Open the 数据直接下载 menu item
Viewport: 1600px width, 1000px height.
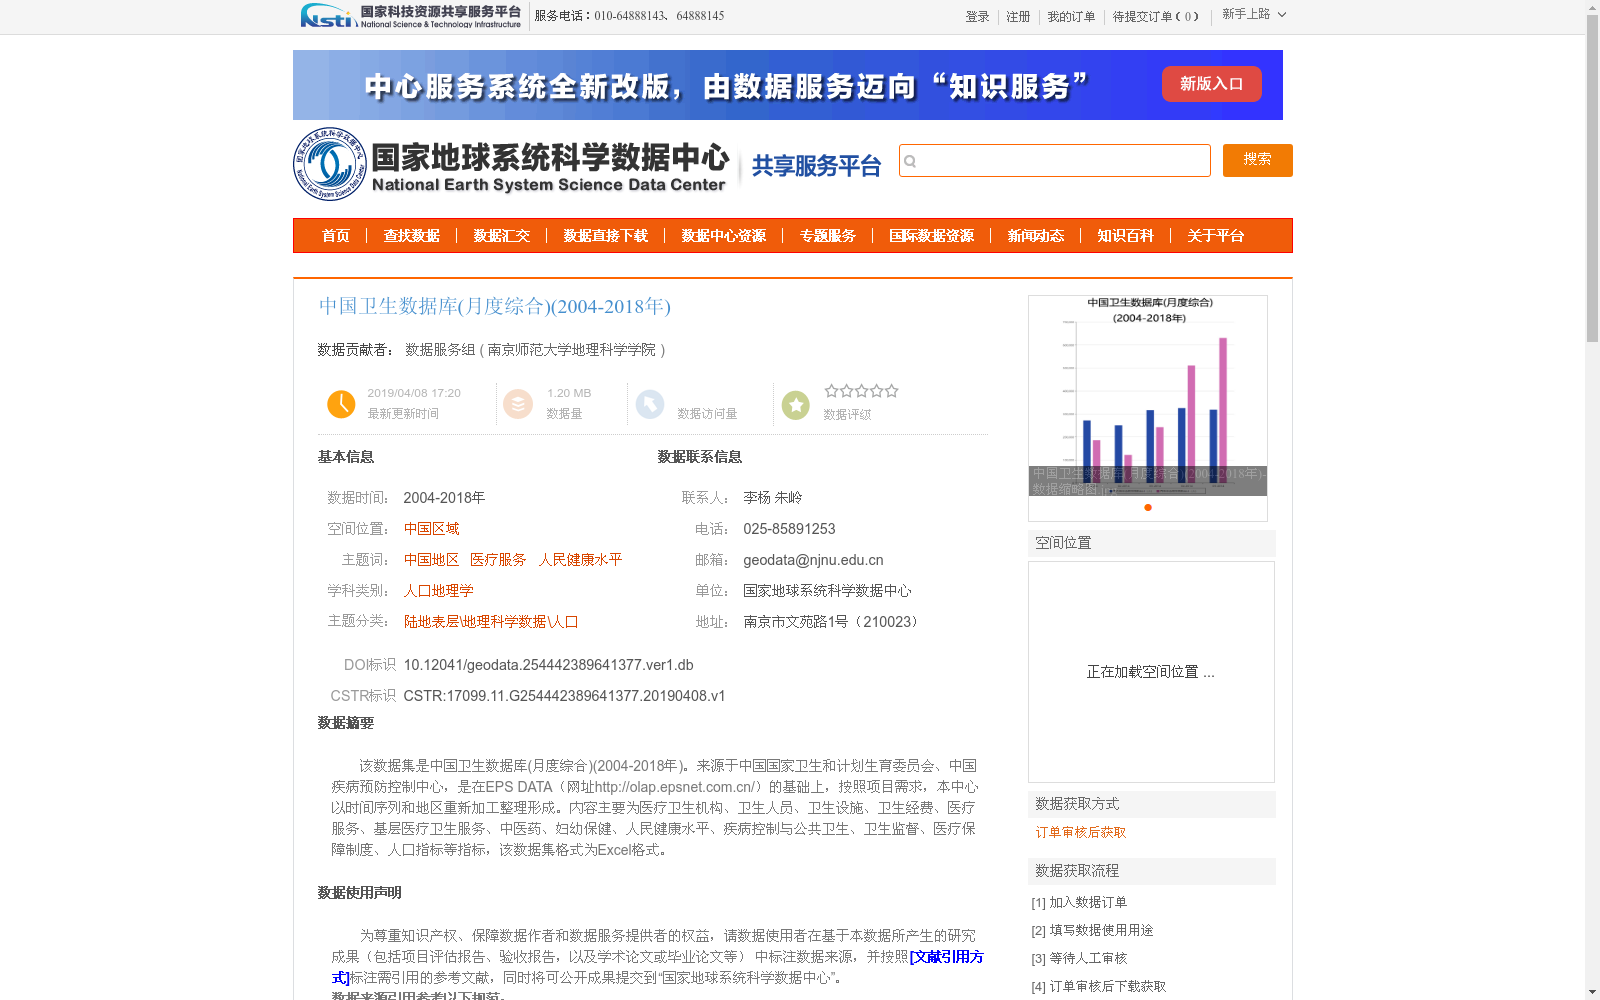[x=606, y=236]
